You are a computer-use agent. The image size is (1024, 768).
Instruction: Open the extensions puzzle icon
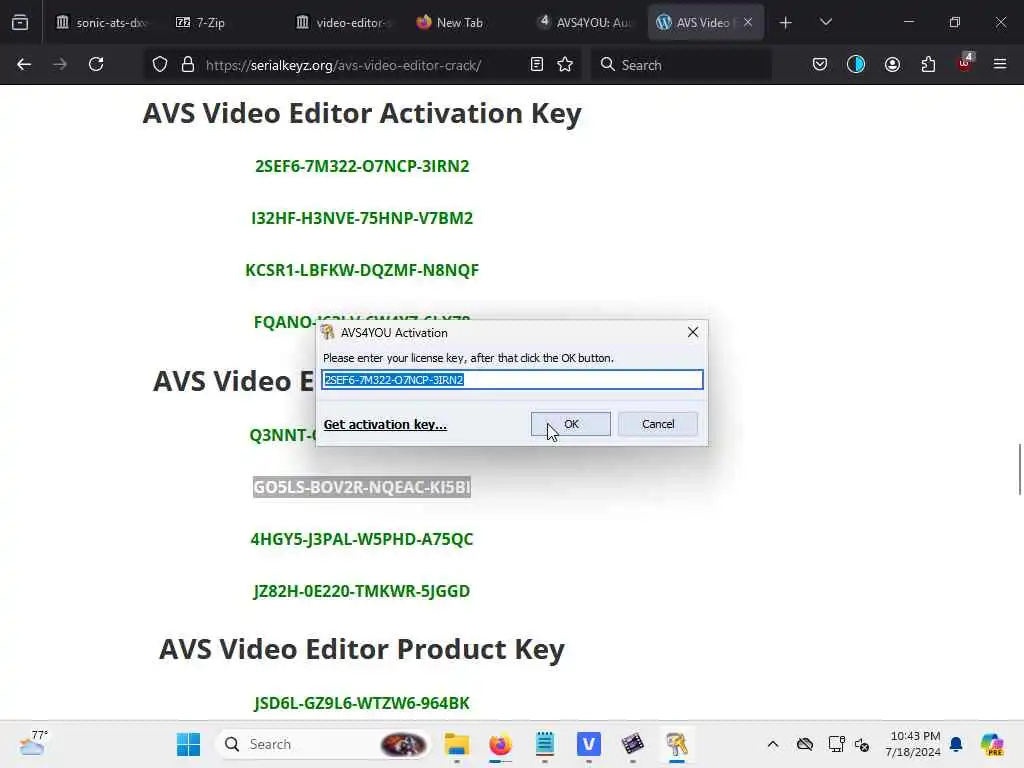pyautogui.click(x=928, y=65)
